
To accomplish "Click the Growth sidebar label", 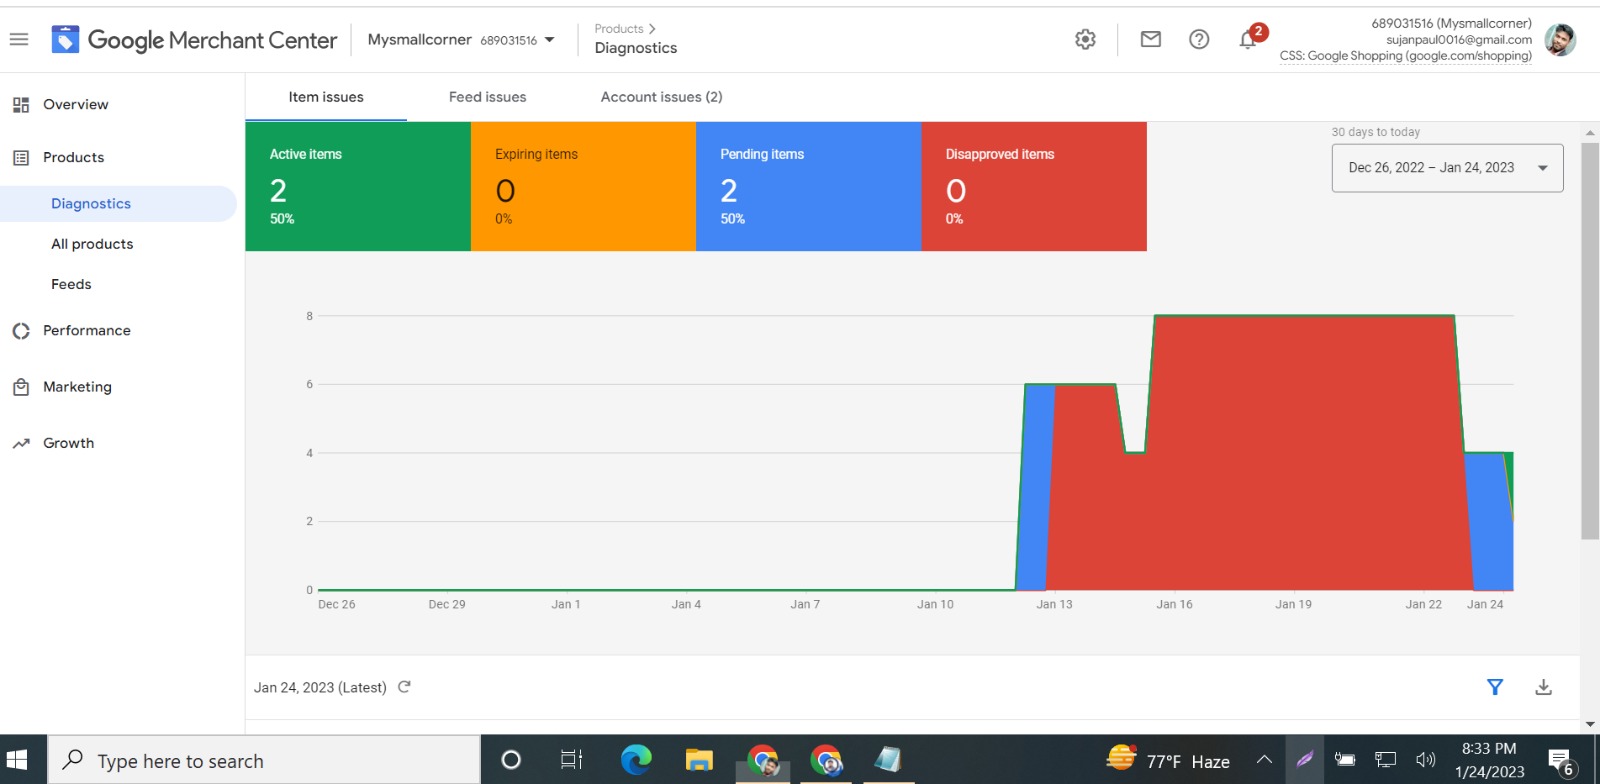I will coord(68,444).
